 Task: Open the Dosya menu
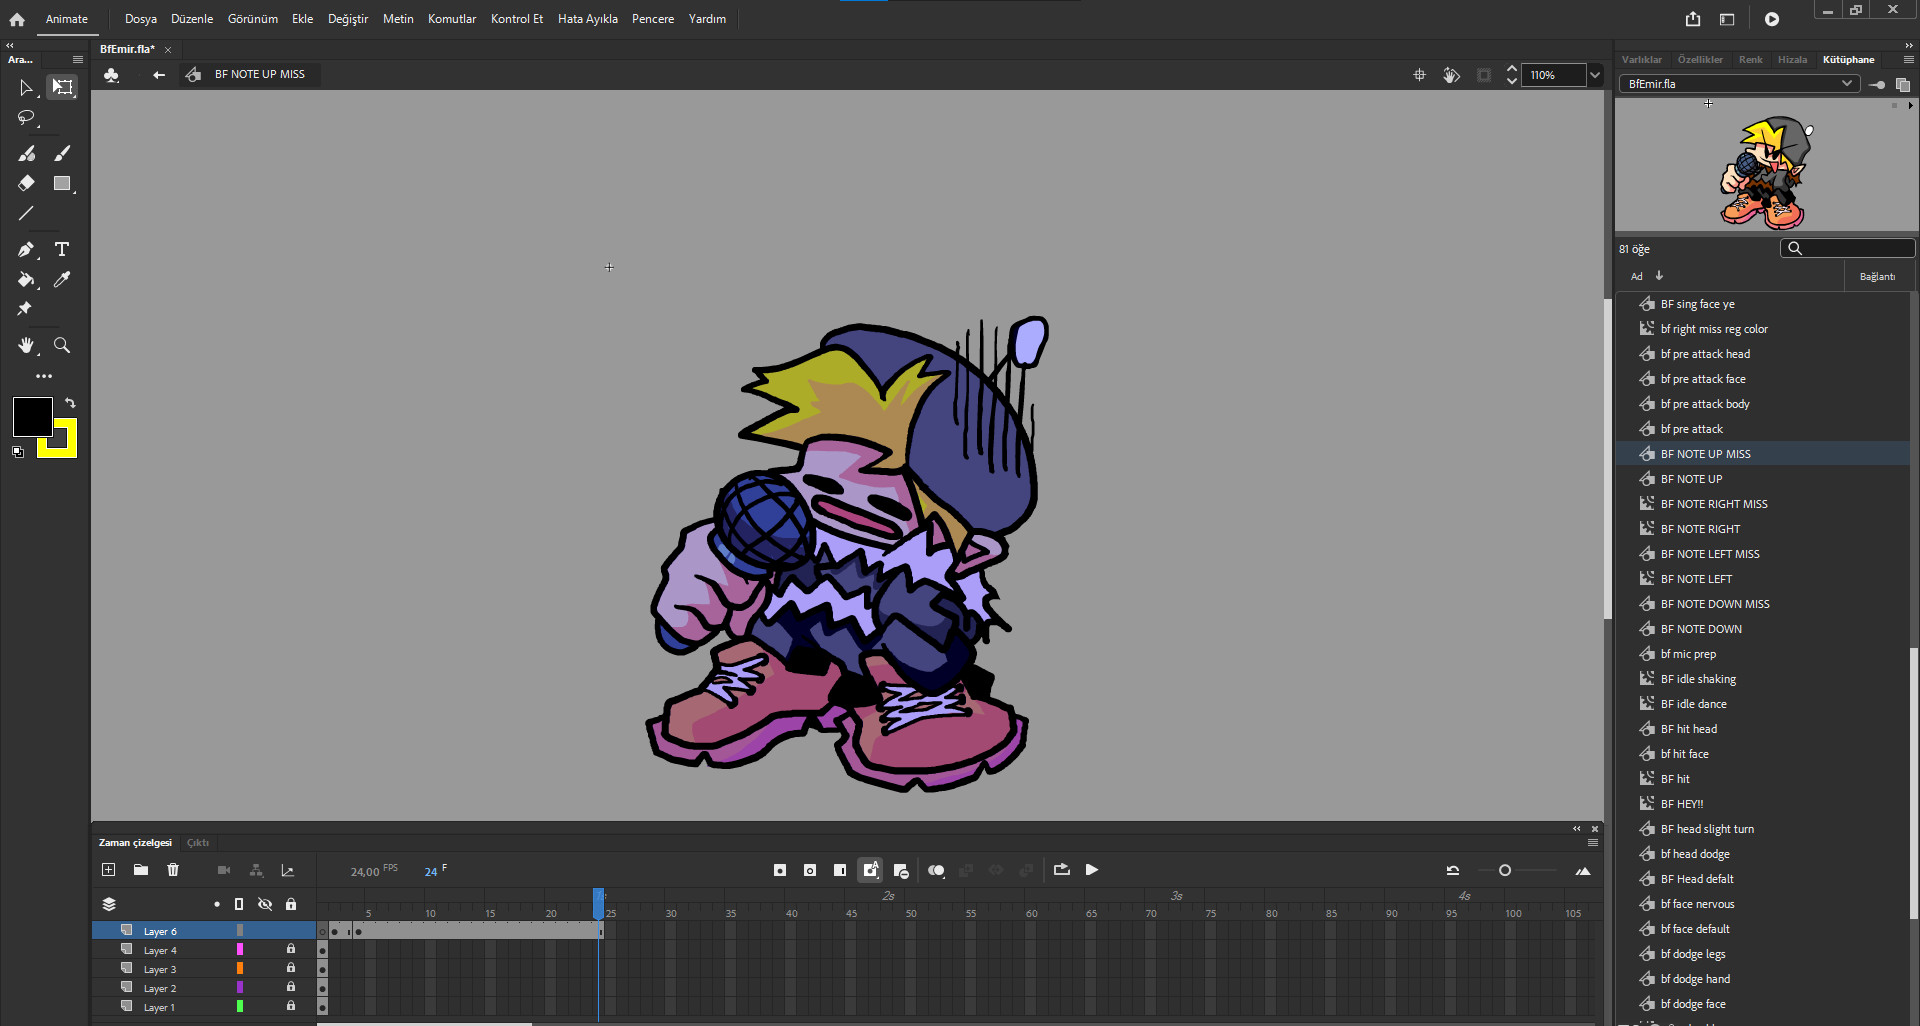point(141,19)
